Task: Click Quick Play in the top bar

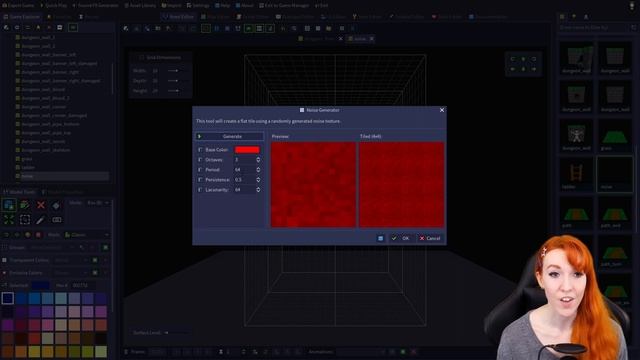Action: click(x=53, y=6)
